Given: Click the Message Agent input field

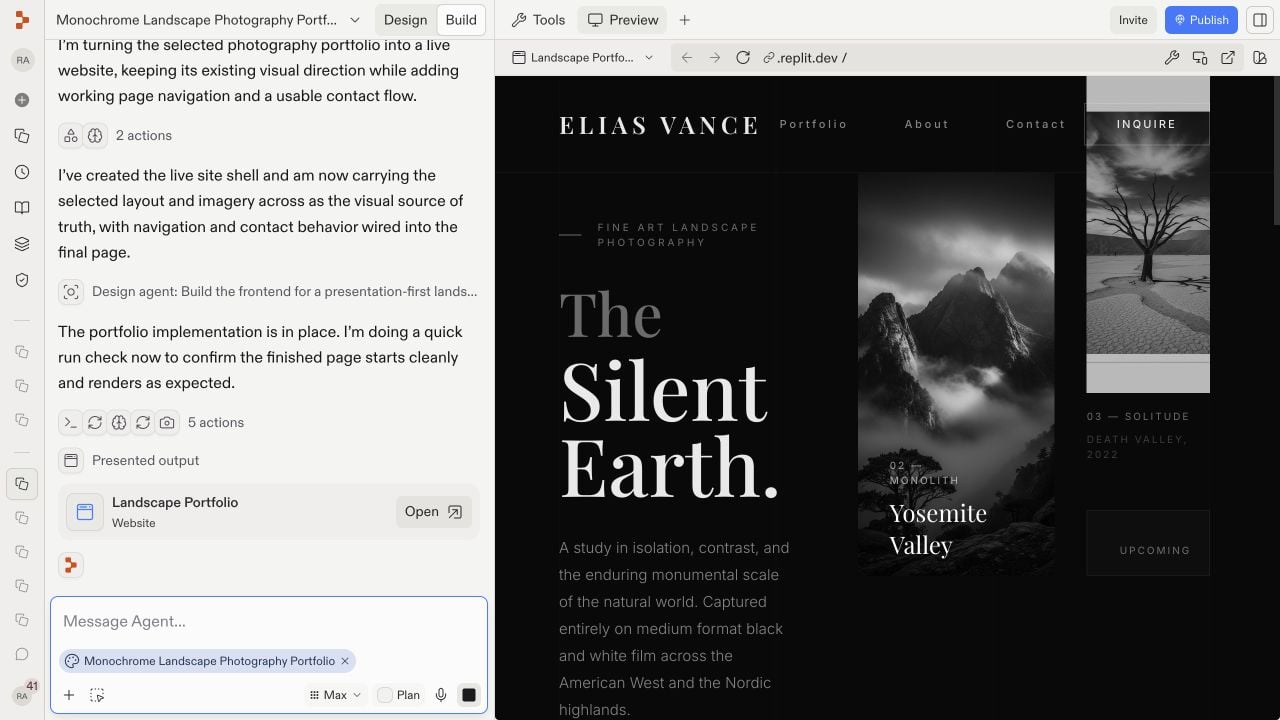Looking at the screenshot, I should 269,621.
